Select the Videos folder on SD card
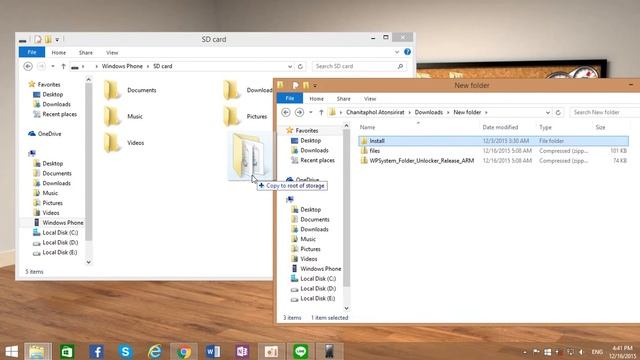This screenshot has height=360, width=640. [x=124, y=143]
